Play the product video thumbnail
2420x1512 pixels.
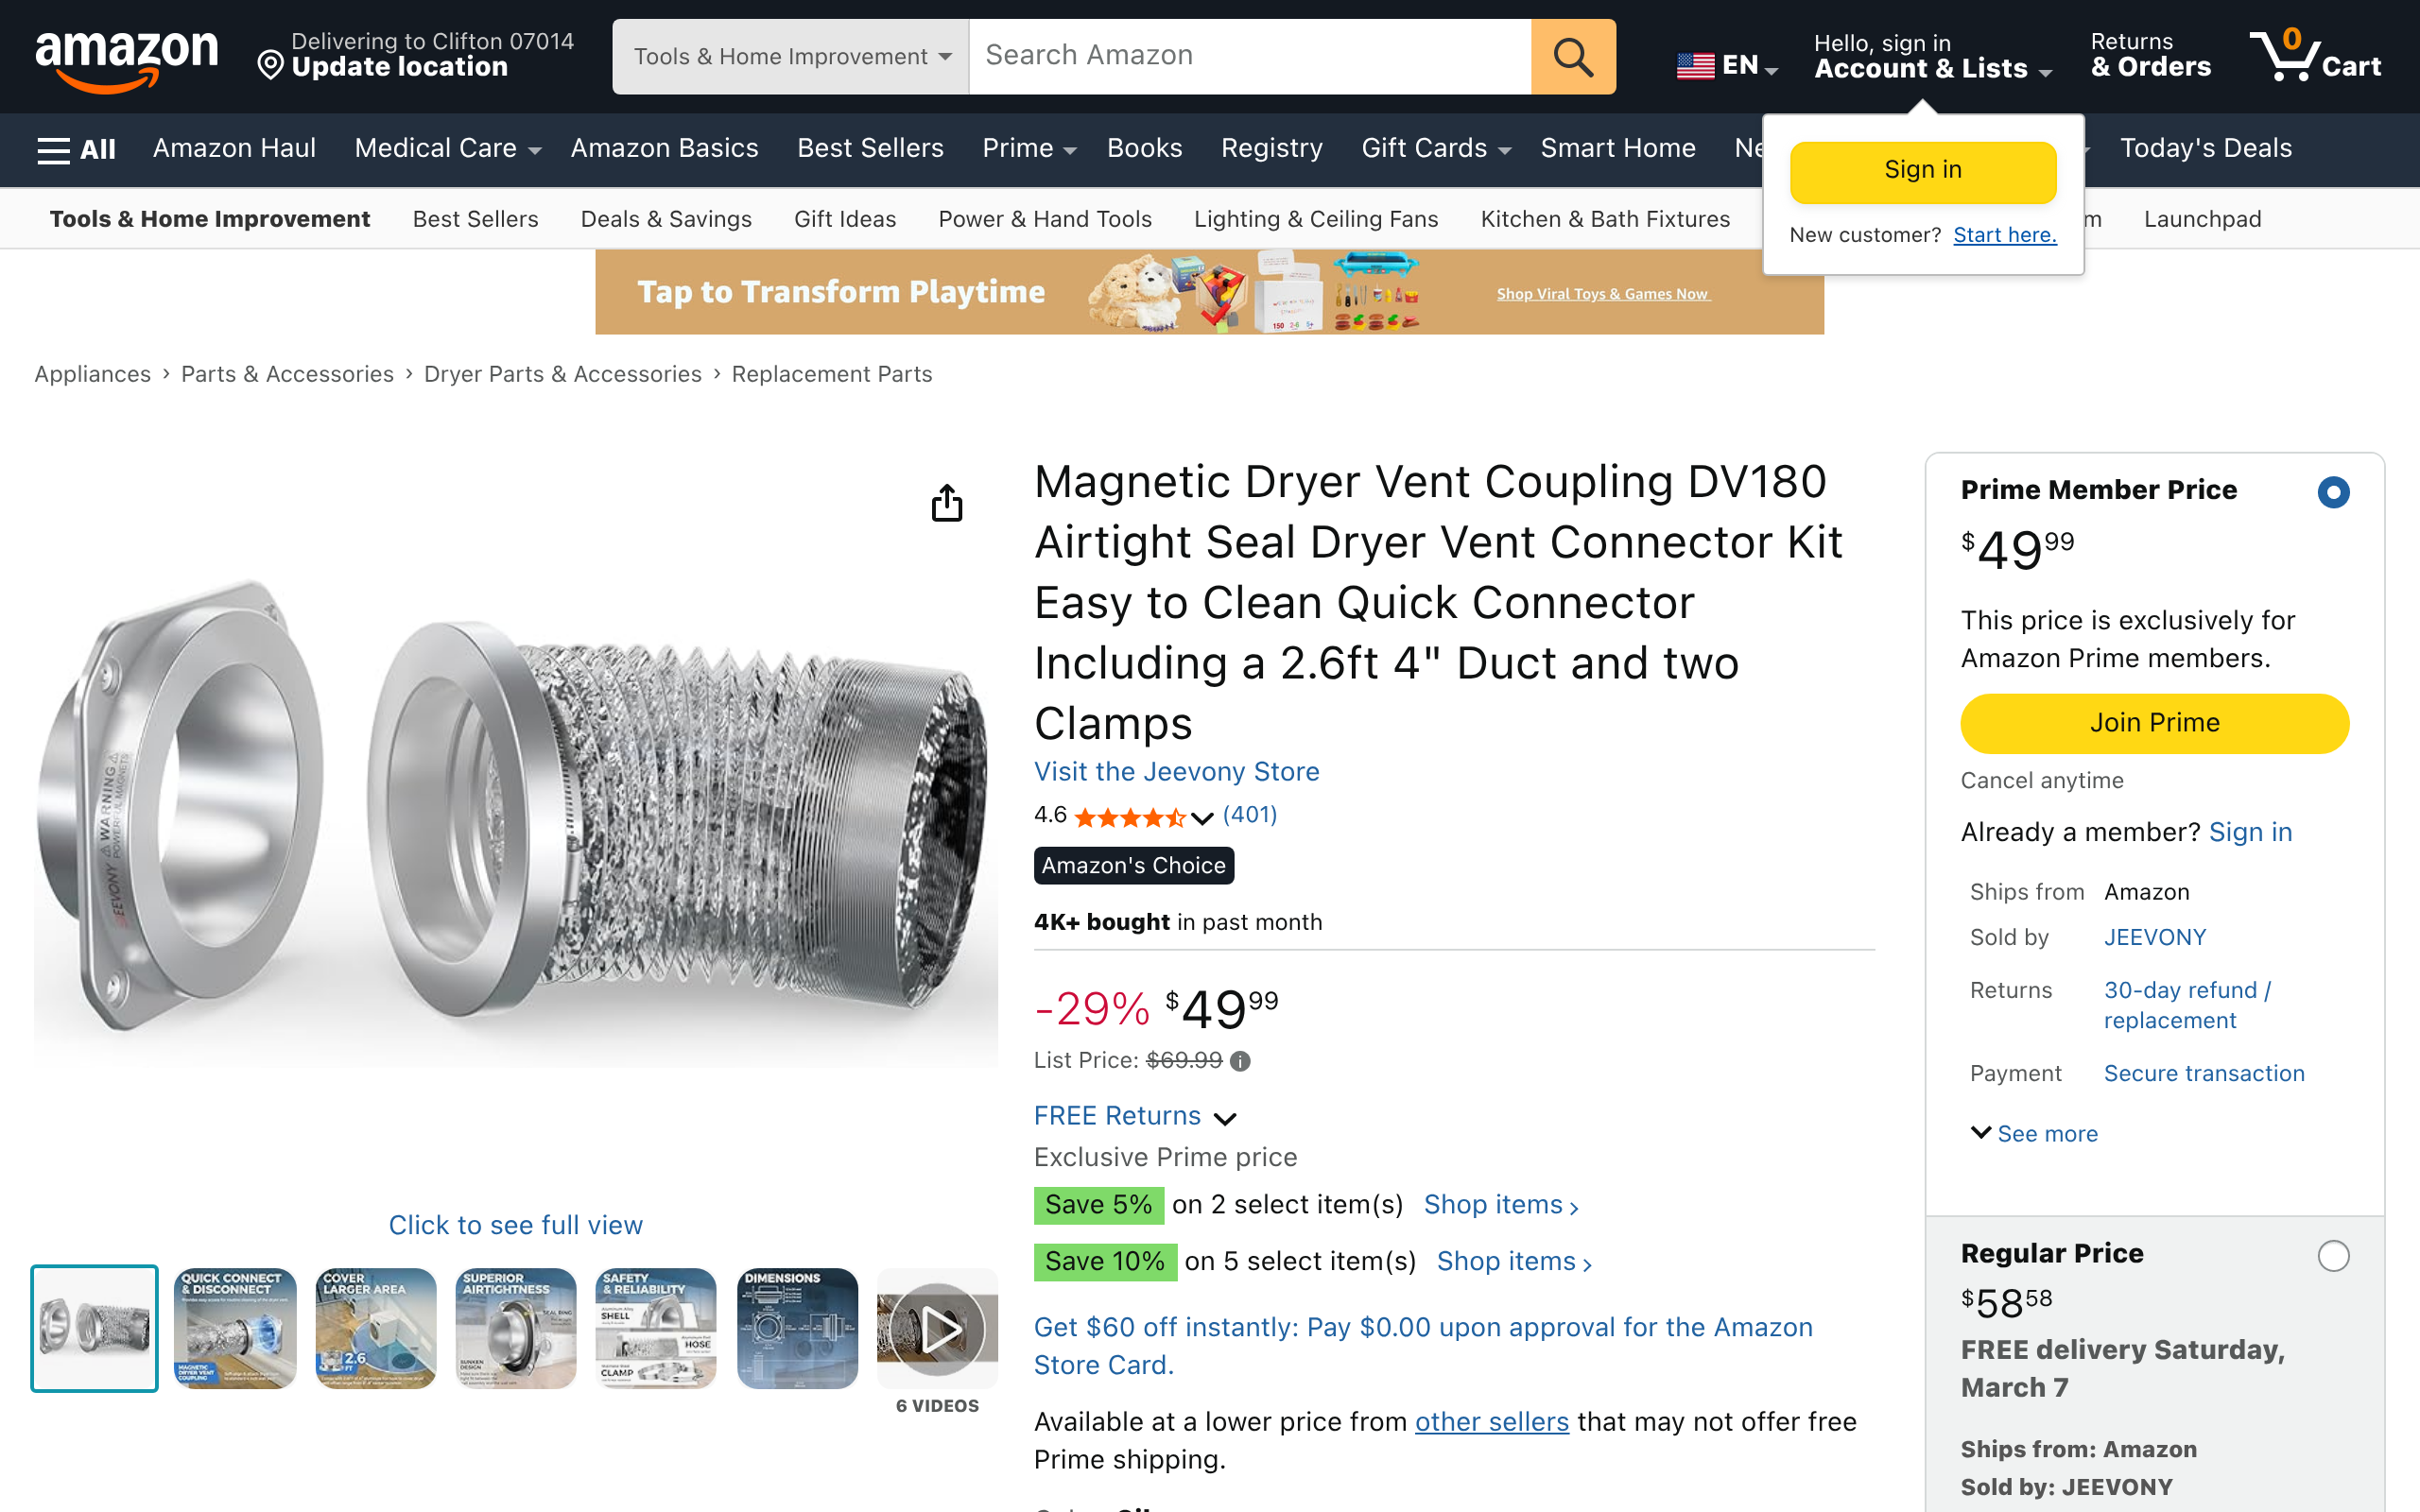pyautogui.click(x=937, y=1328)
